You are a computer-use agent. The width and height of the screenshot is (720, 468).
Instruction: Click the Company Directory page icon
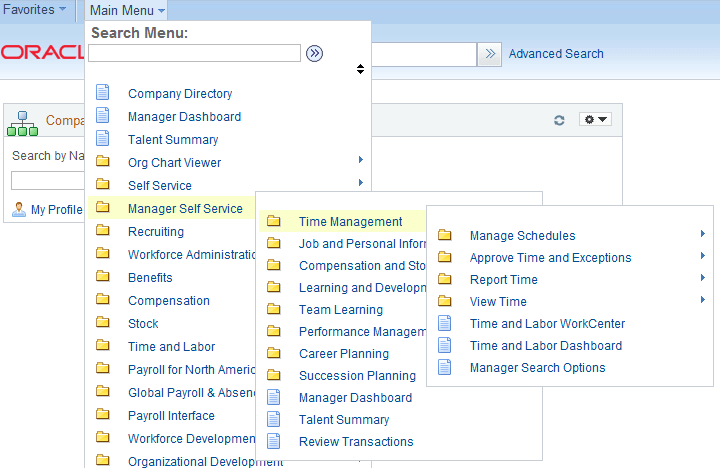tap(102, 92)
